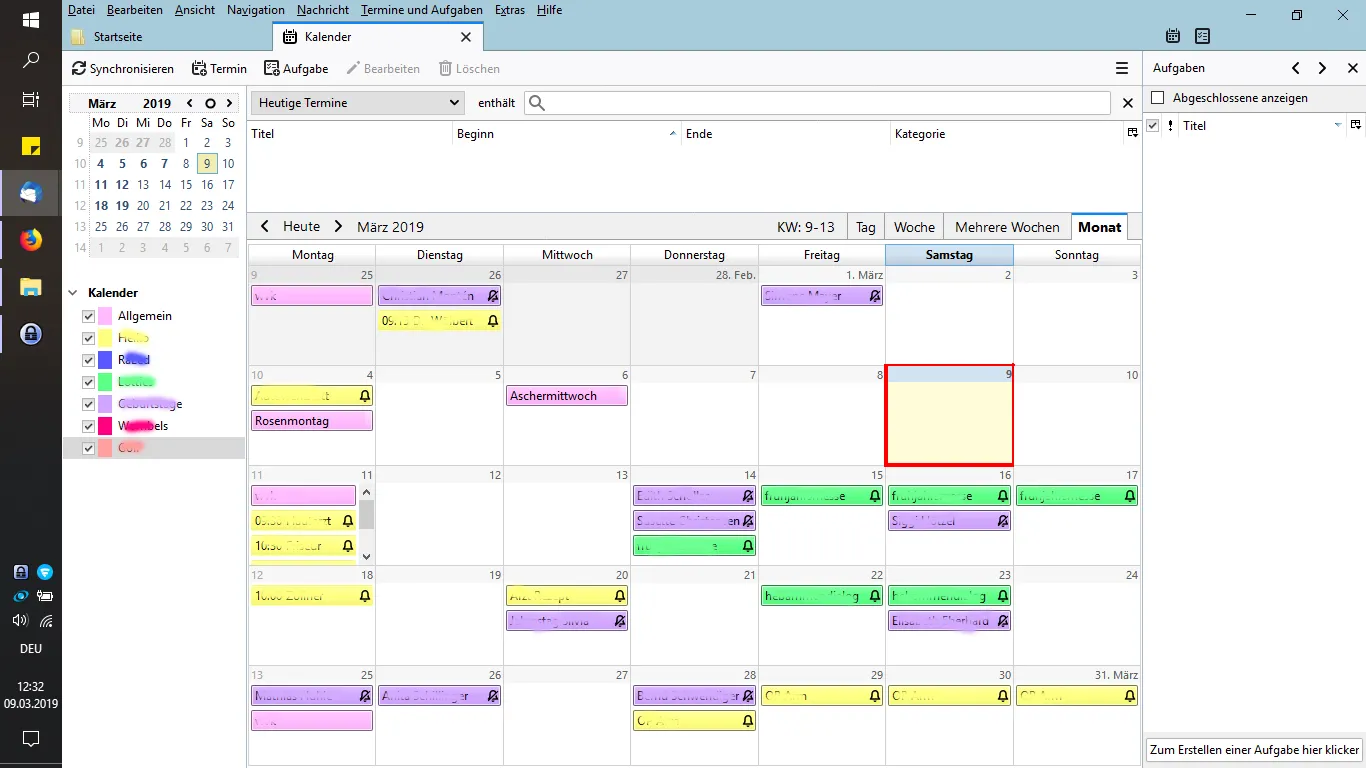Open the Termine und Aufgaben menu
The image size is (1366, 768).
[422, 10]
